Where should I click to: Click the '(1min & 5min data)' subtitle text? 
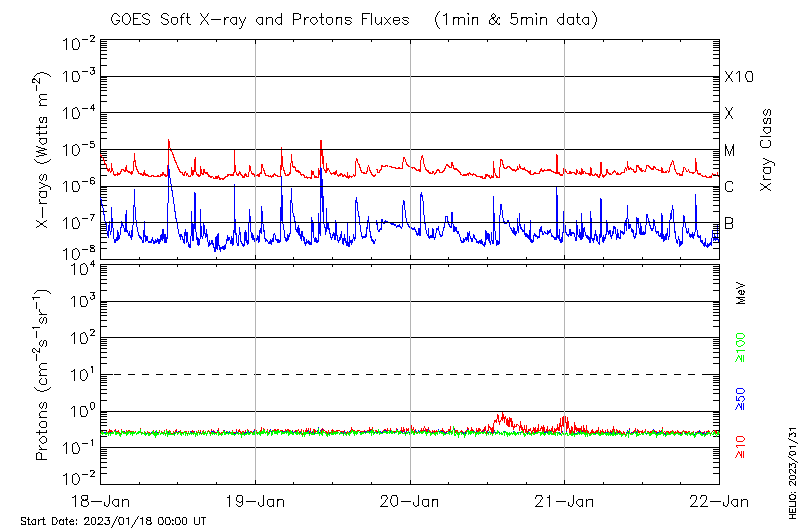point(517,19)
